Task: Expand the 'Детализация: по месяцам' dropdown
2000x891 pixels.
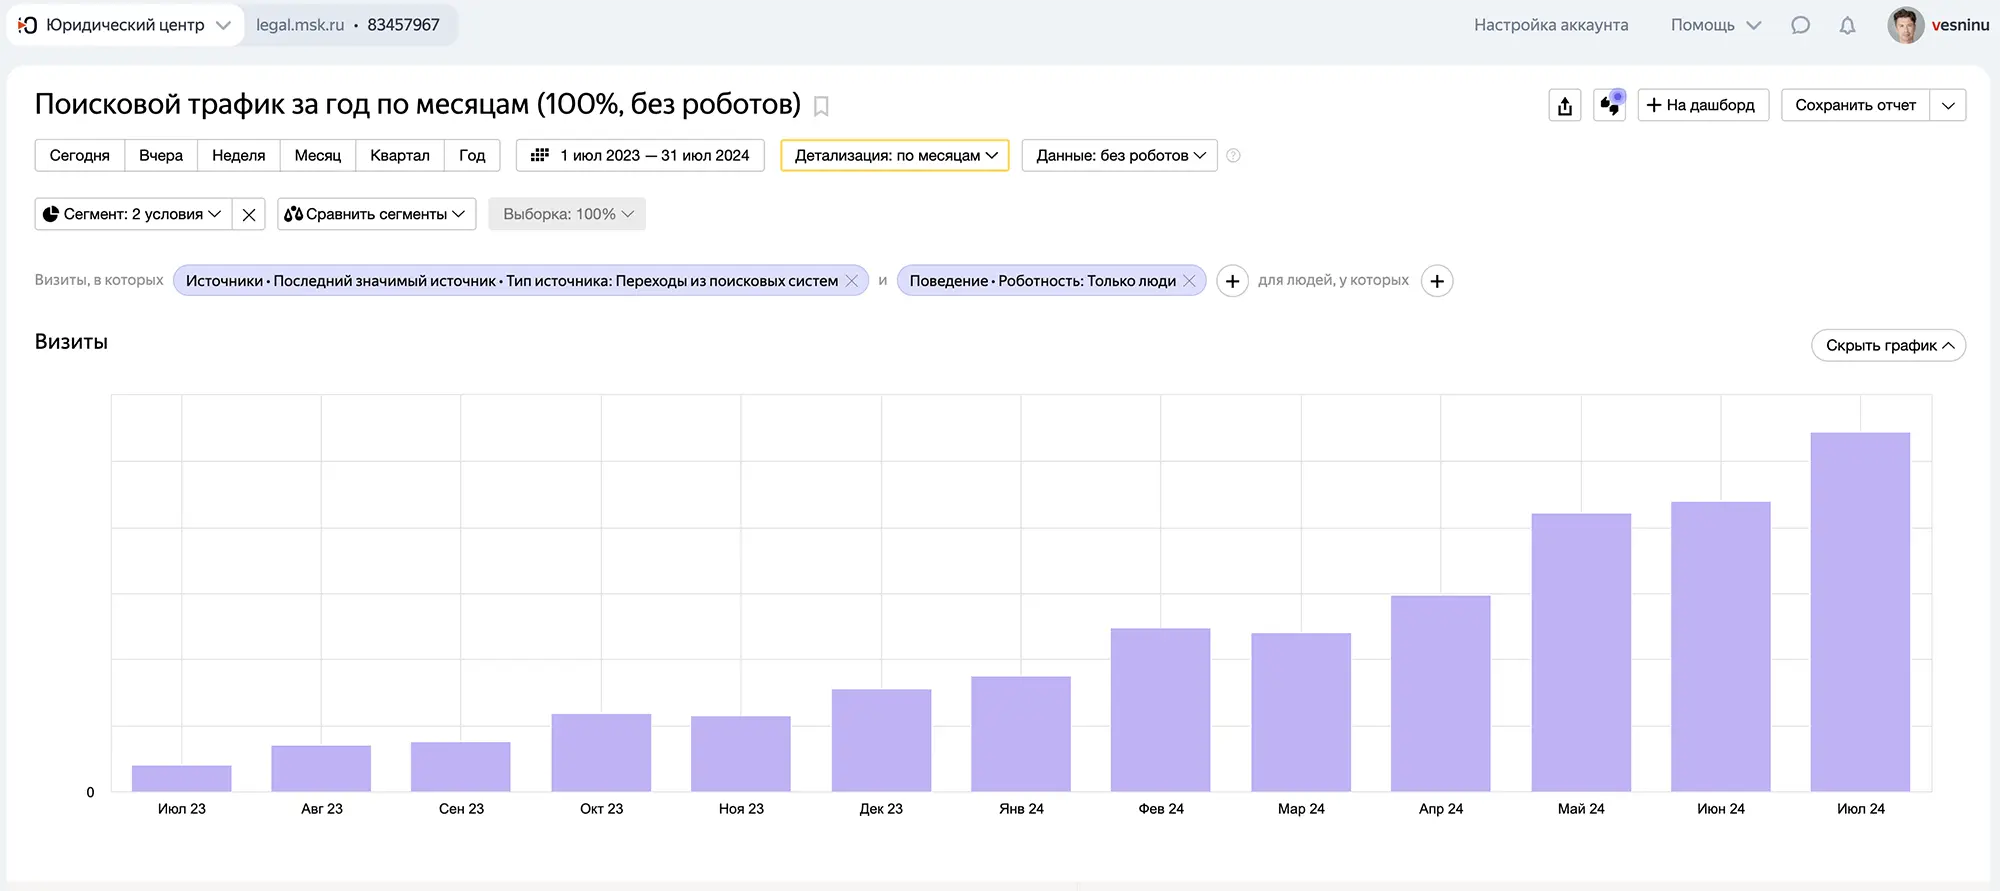Action: tap(895, 156)
